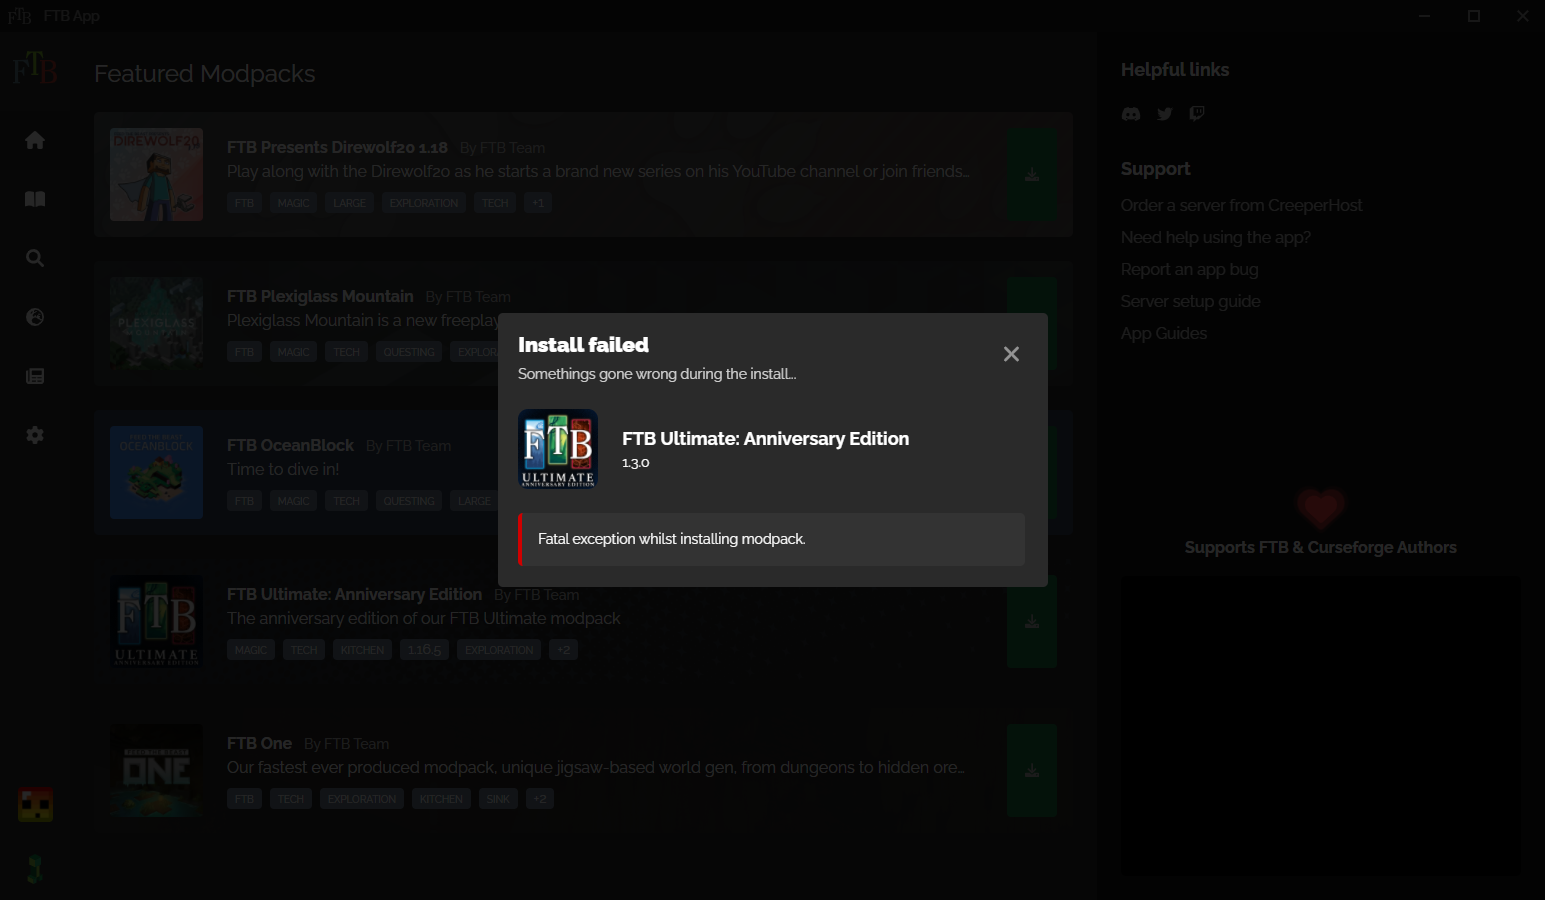Dismiss the Install failed dialog

[1011, 353]
